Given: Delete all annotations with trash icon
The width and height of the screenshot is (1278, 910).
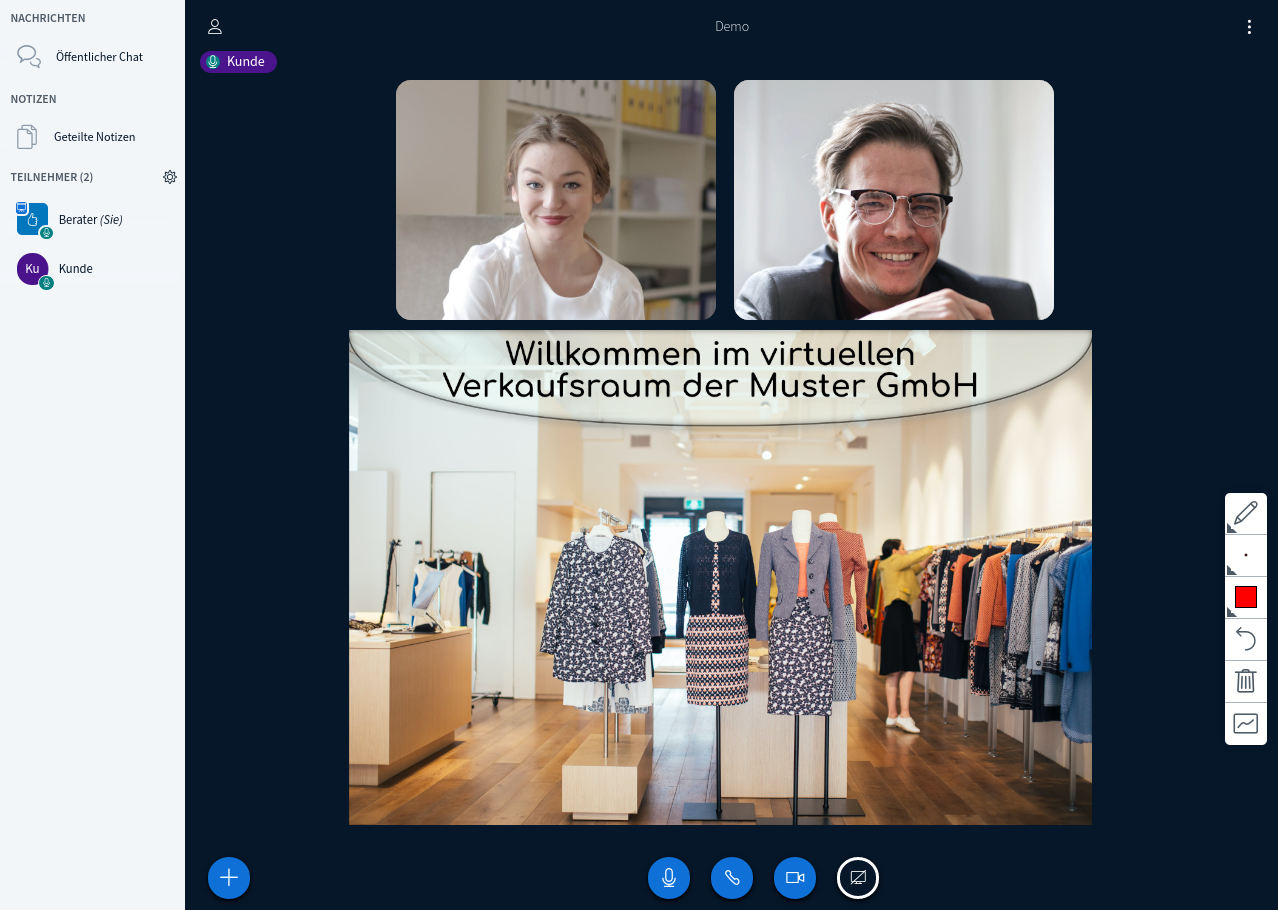Looking at the screenshot, I should pos(1246,682).
